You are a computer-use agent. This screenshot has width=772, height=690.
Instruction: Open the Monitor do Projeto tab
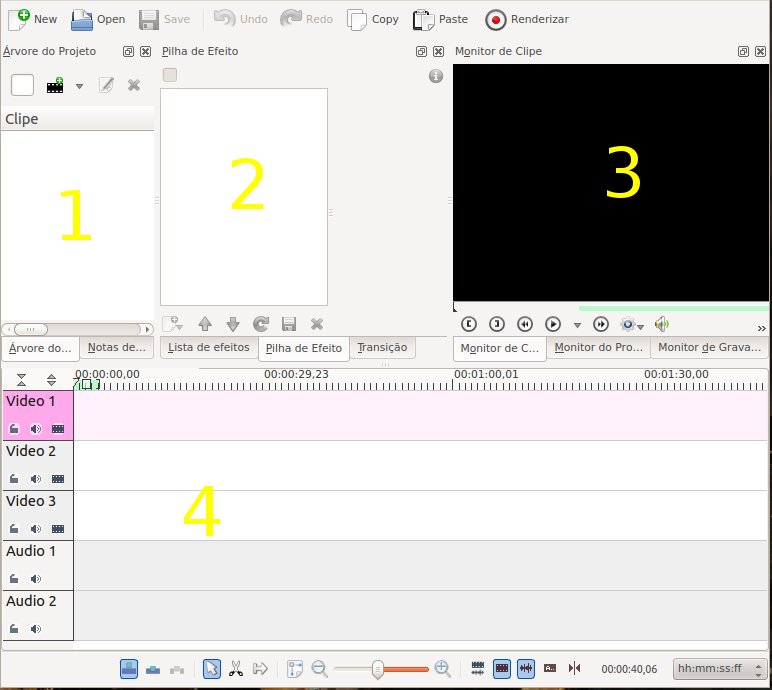pyautogui.click(x=598, y=348)
